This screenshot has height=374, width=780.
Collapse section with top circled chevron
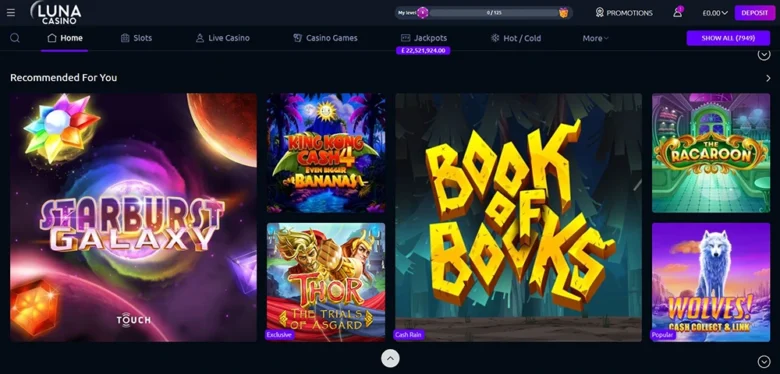764,55
